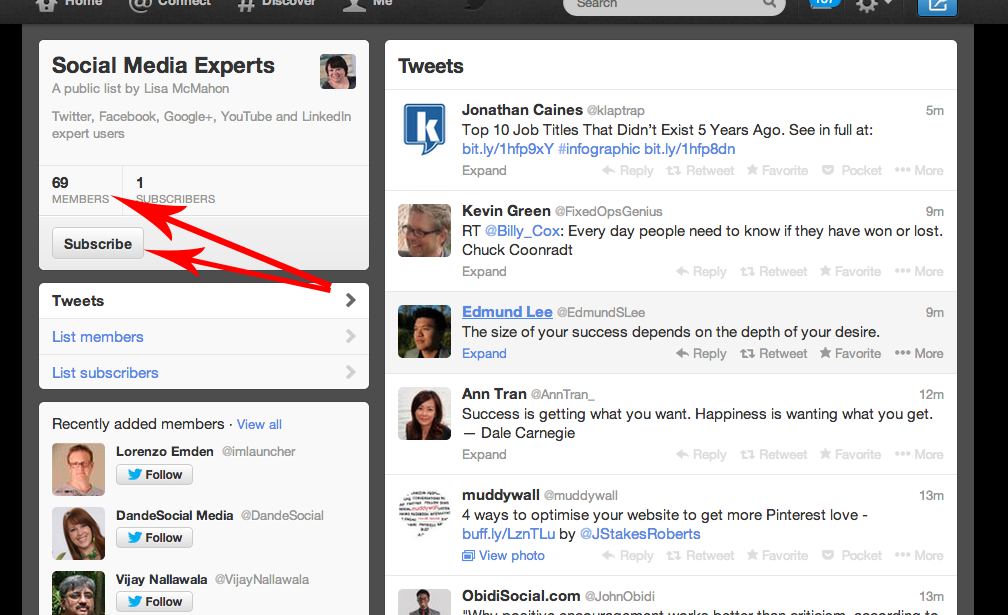This screenshot has height=615, width=1008.
Task: Open More options on Edmund Lee's tweet
Action: click(919, 353)
